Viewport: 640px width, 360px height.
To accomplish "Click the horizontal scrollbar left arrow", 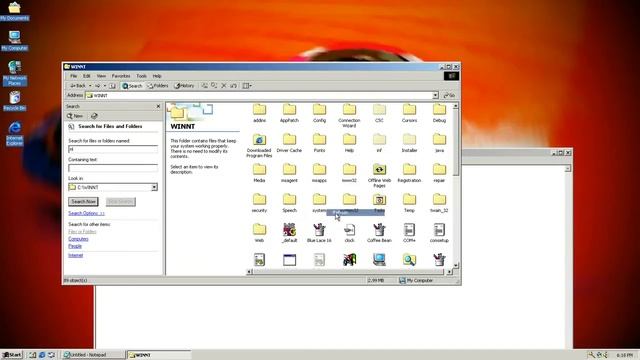I will coord(249,272).
